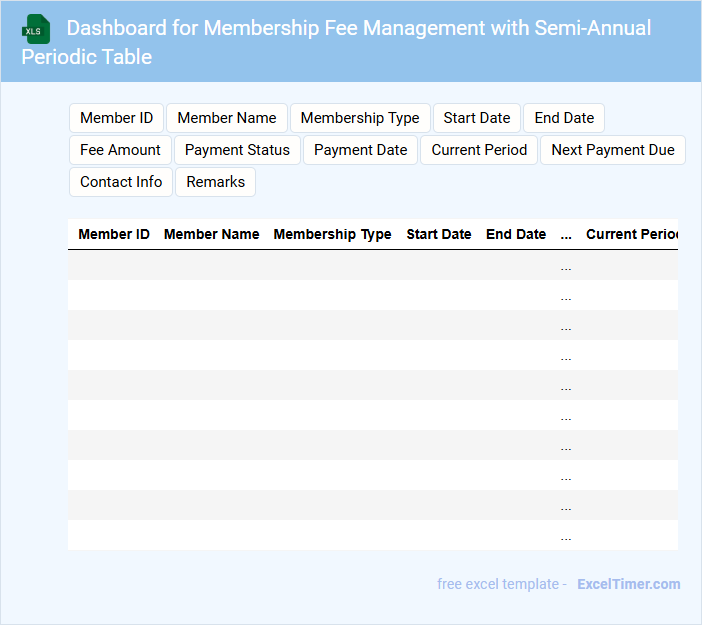The image size is (702, 625).
Task: Click the Current Period column header
Action: 630,234
